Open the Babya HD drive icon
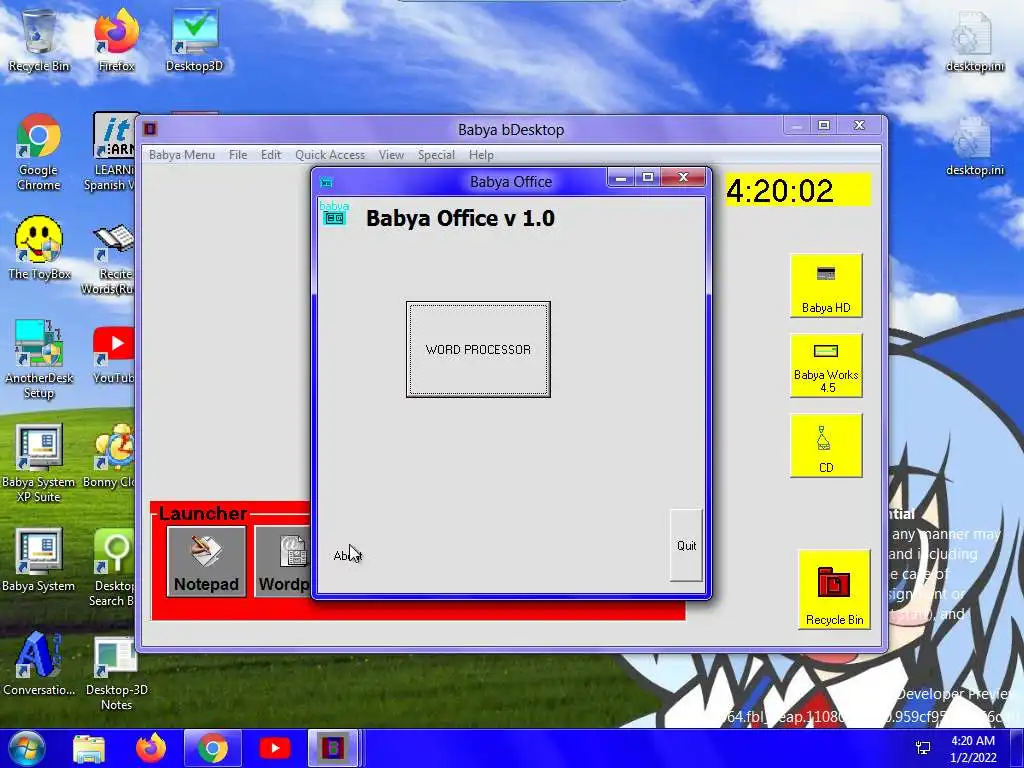1024x768 pixels. coord(826,285)
